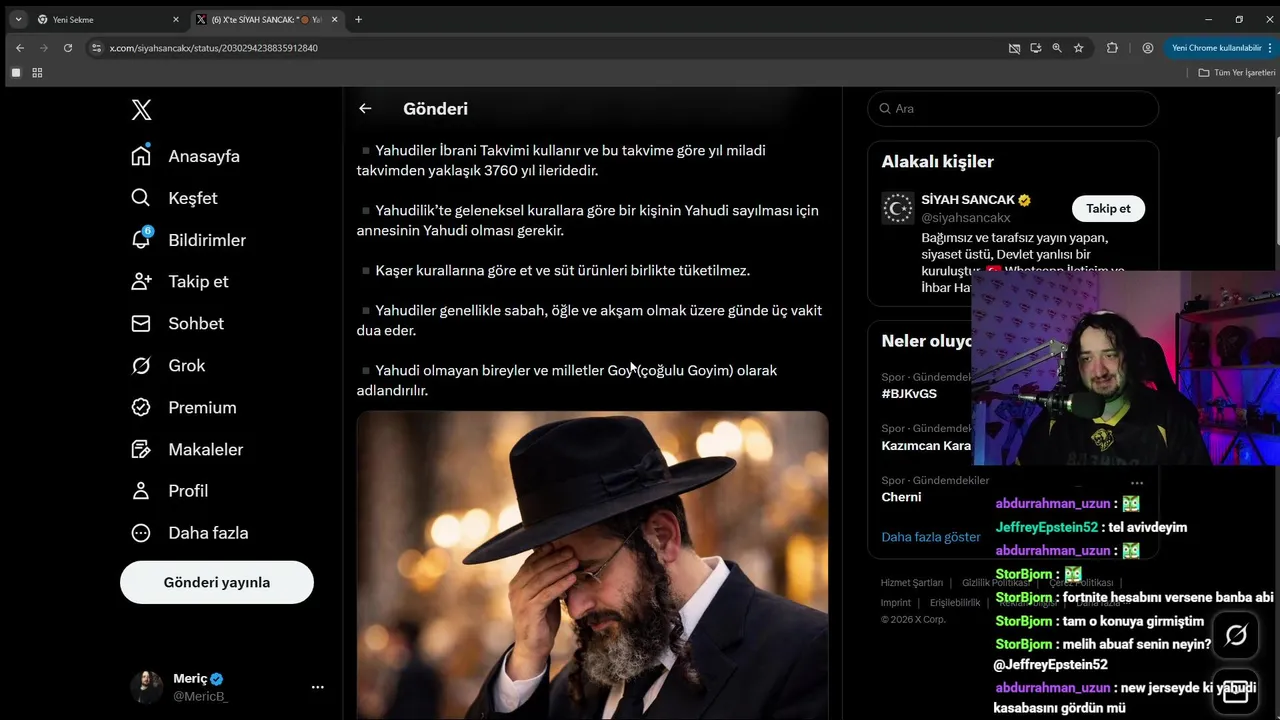
Task: Bookmark this page with star icon
Action: [x=1079, y=48]
